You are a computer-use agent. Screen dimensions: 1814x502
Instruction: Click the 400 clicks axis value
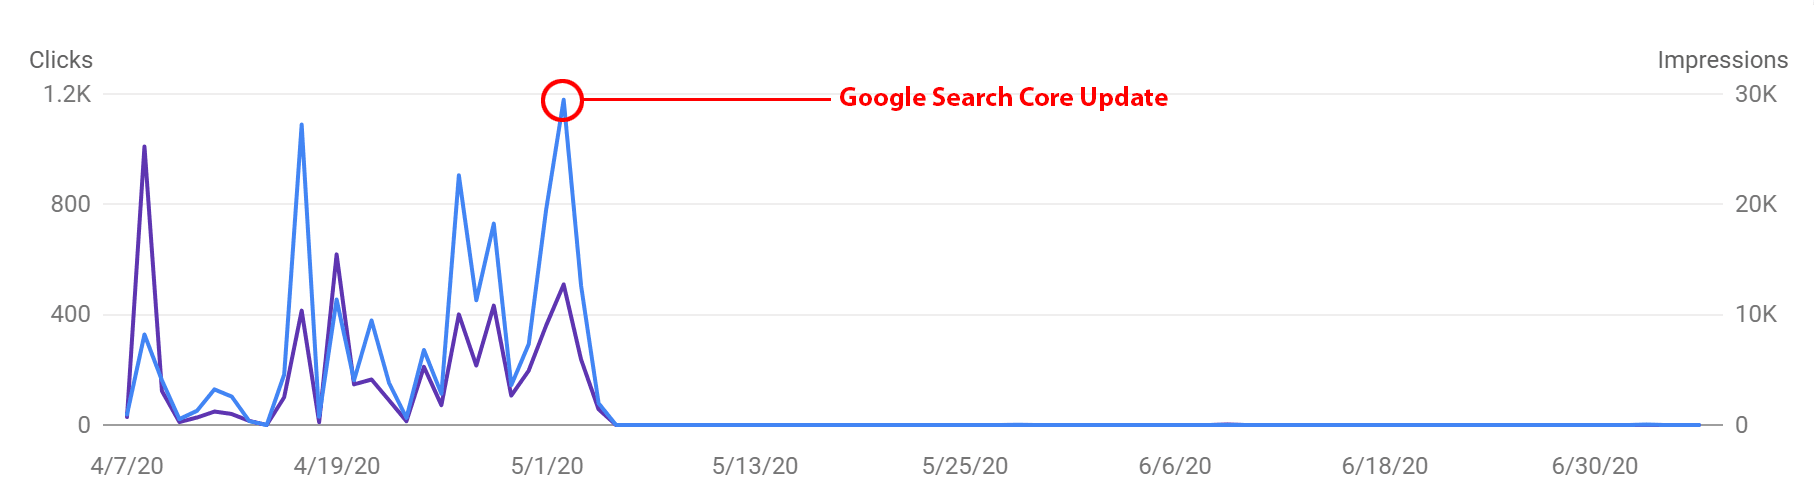pos(71,314)
